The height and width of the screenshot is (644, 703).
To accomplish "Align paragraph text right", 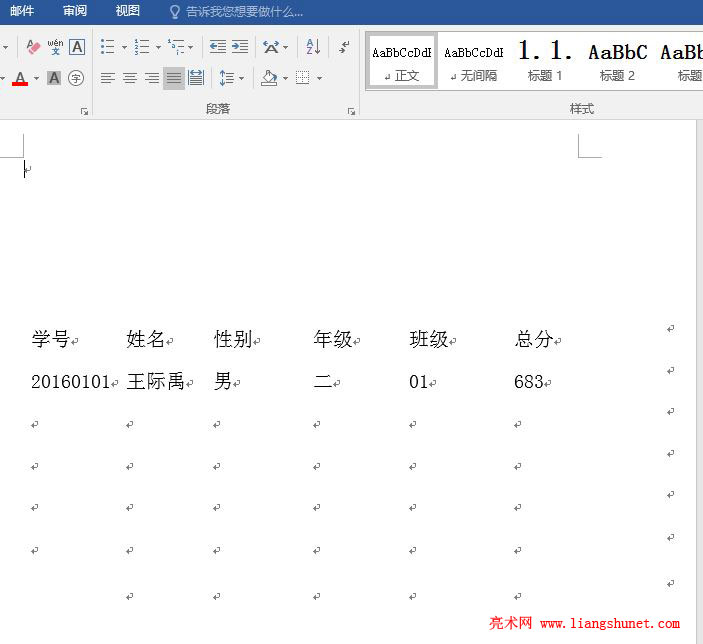I will coord(152,78).
